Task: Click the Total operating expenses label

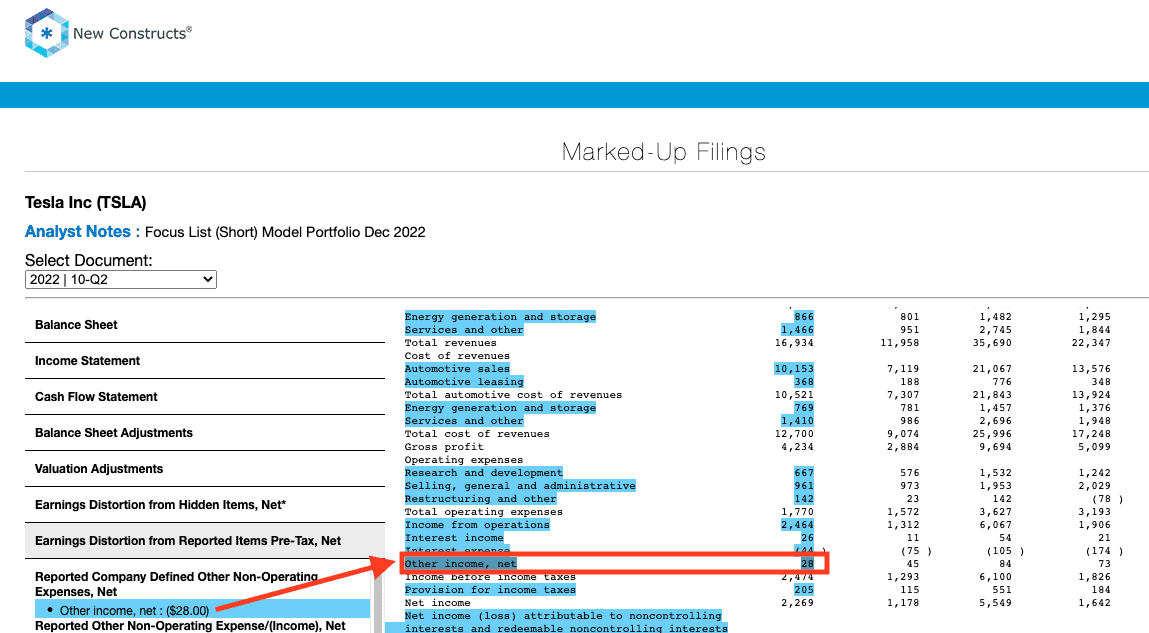Action: [x=484, y=512]
